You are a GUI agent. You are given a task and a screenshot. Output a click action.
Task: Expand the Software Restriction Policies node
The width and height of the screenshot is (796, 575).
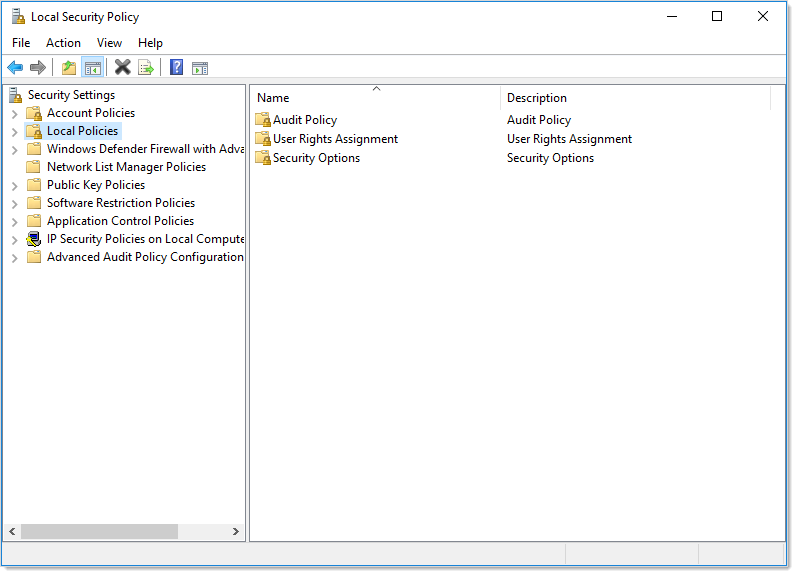tap(15, 205)
